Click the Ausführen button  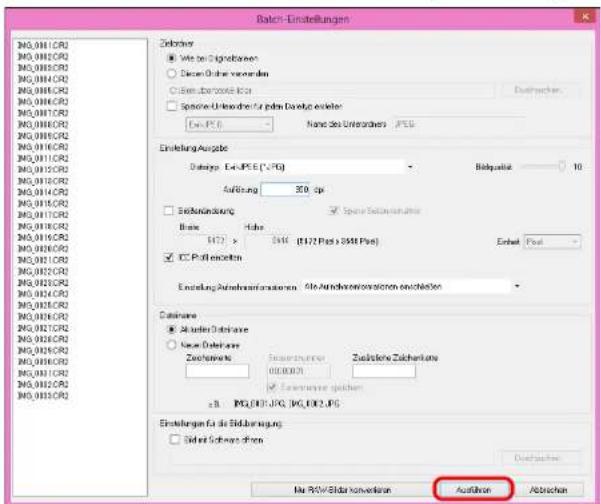473,489
